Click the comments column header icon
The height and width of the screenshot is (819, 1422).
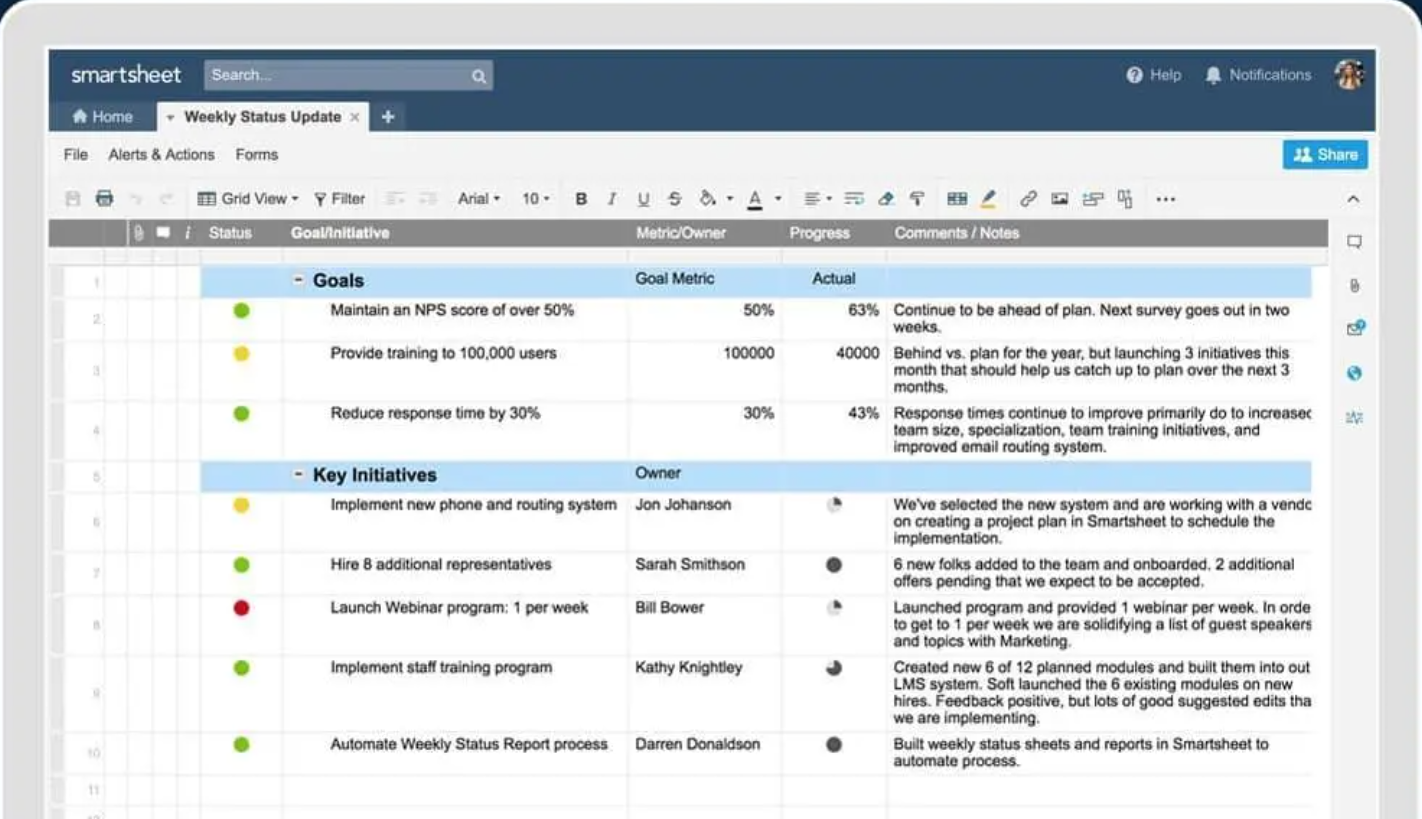pyautogui.click(x=163, y=233)
